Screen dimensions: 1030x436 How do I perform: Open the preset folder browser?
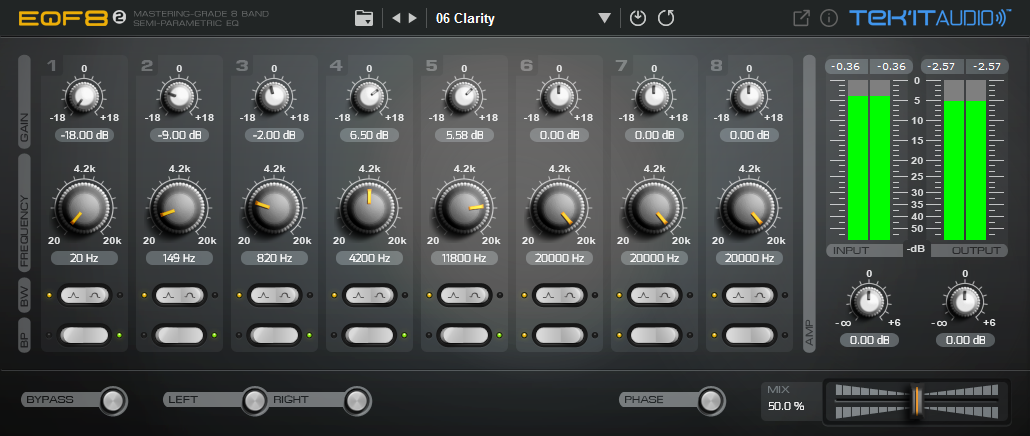pos(364,18)
